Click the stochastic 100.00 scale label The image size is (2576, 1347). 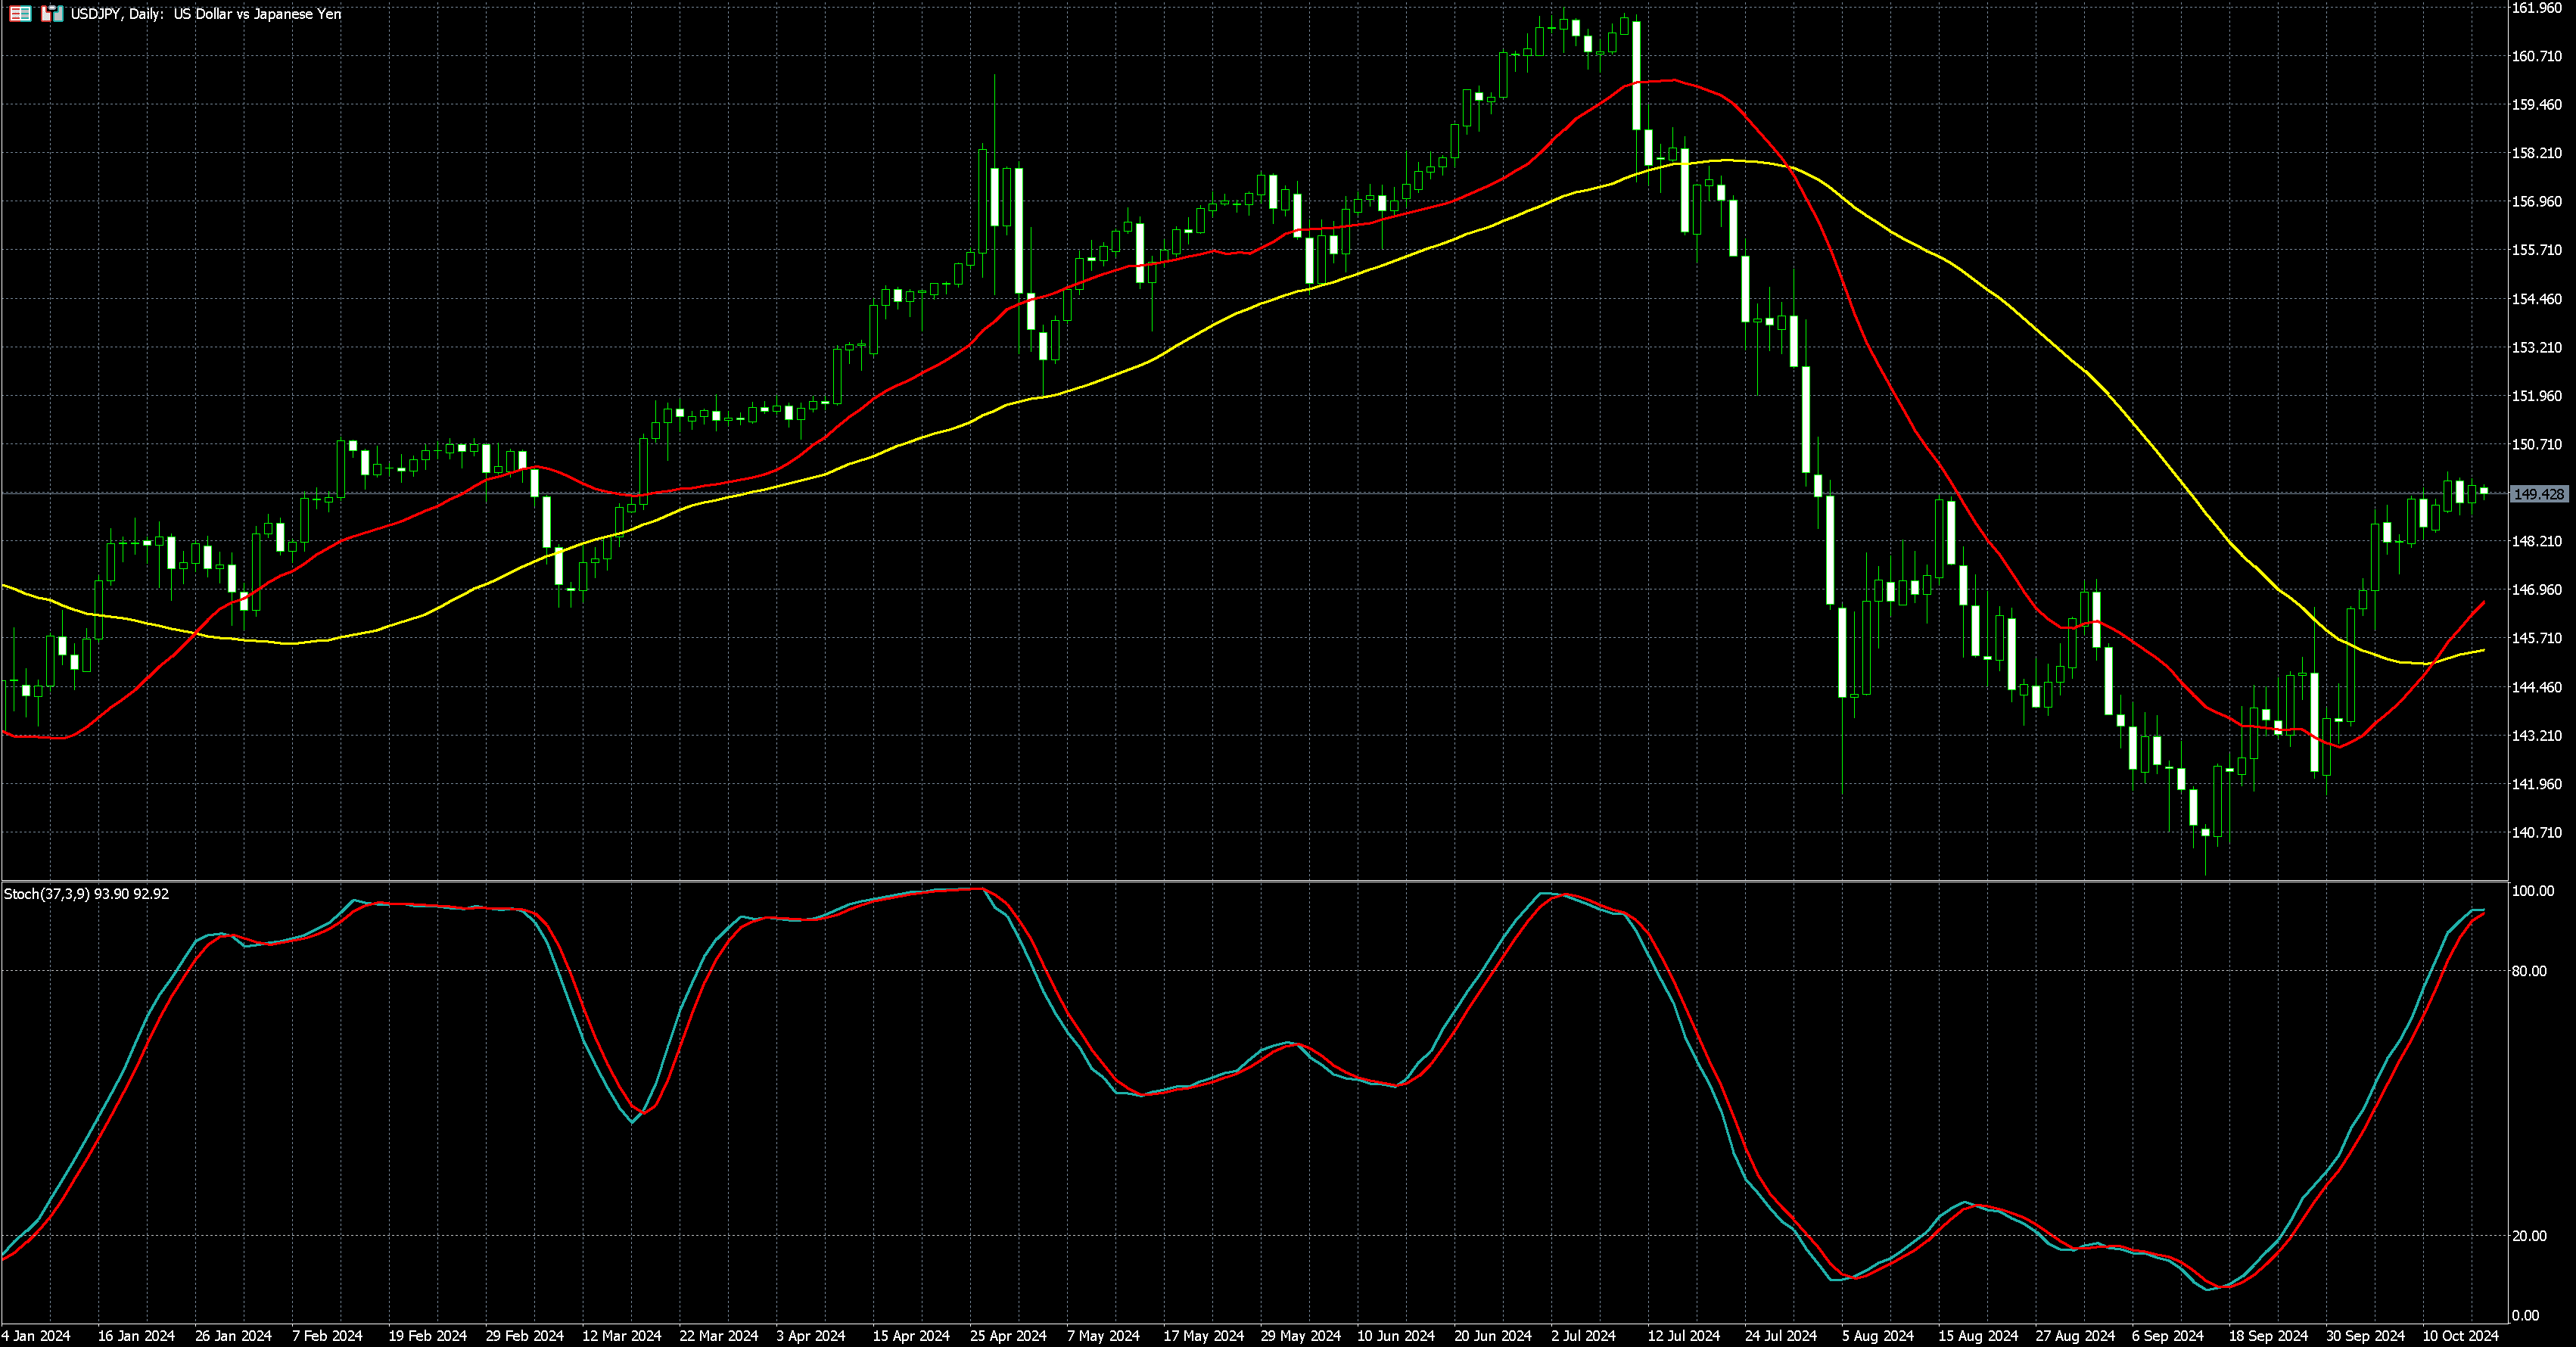point(2532,891)
